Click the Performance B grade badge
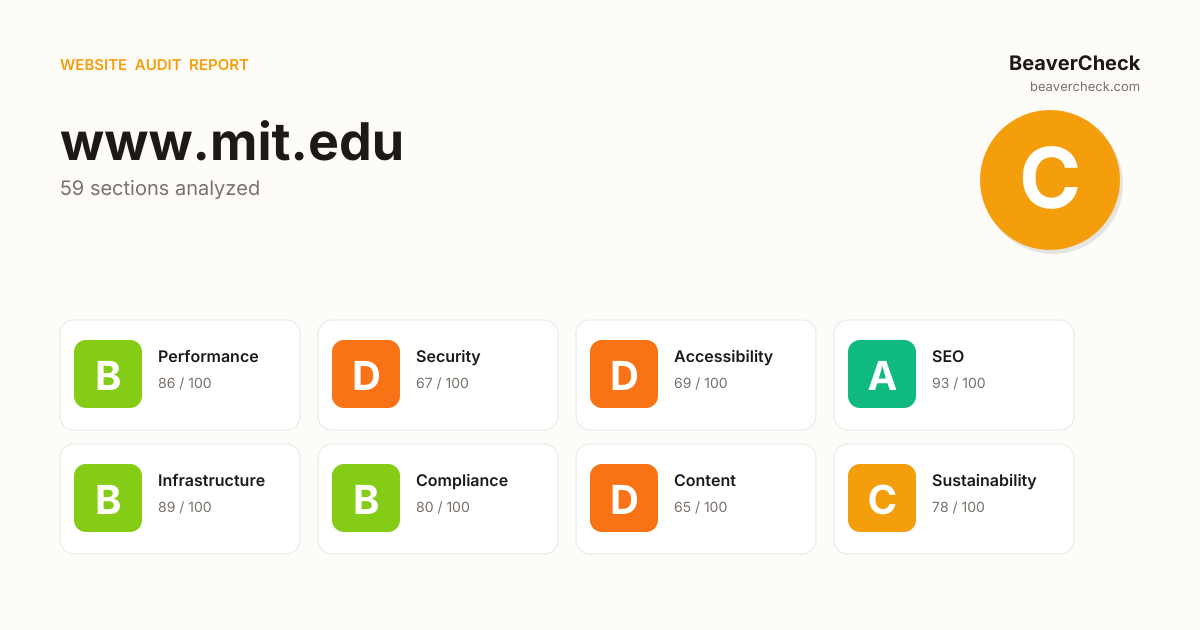This screenshot has height=630, width=1200. click(x=108, y=374)
